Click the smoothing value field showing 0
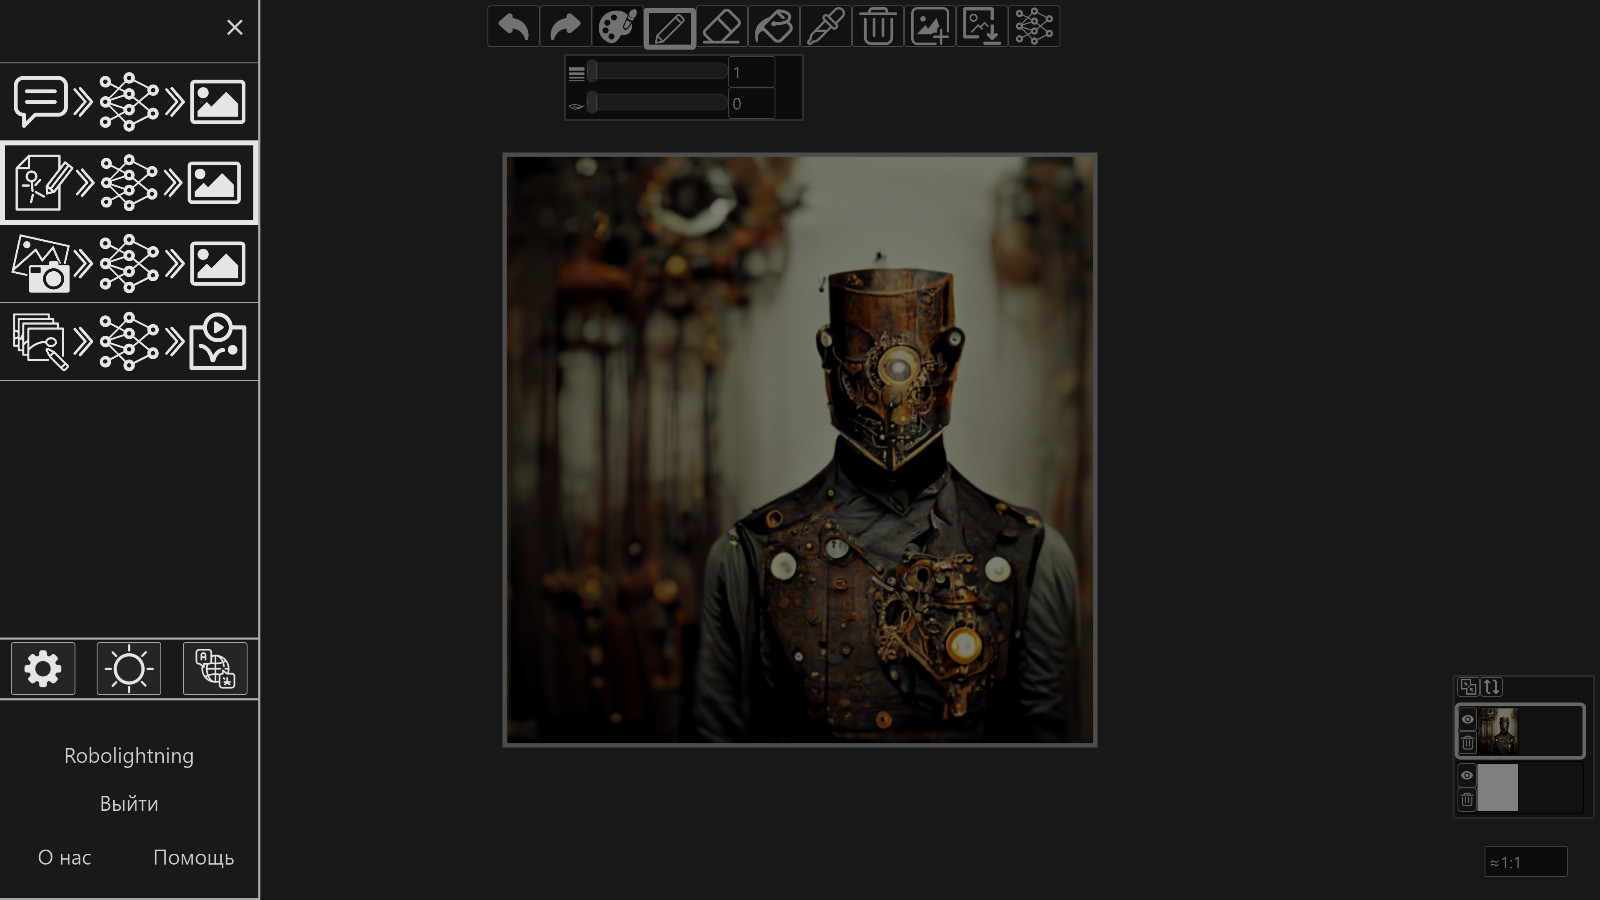This screenshot has width=1600, height=900. 751,103
